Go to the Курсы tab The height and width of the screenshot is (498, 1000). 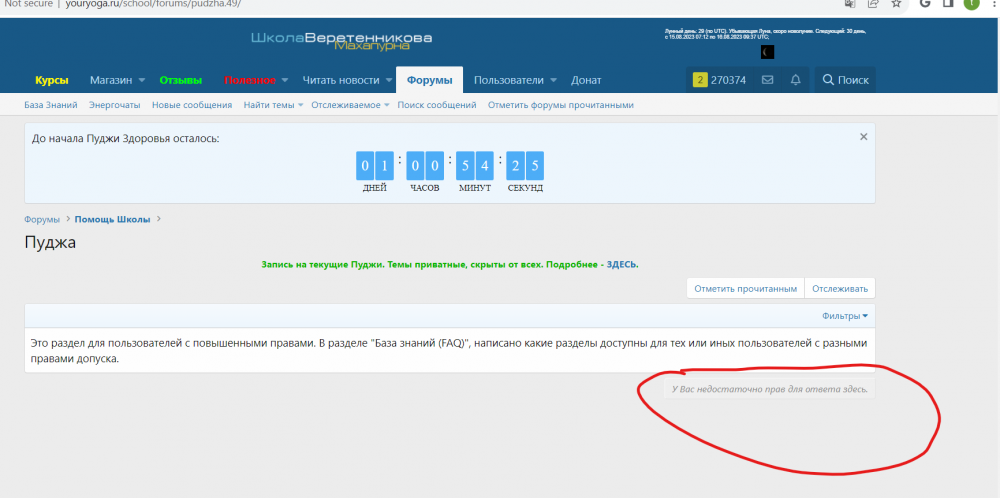pos(52,80)
